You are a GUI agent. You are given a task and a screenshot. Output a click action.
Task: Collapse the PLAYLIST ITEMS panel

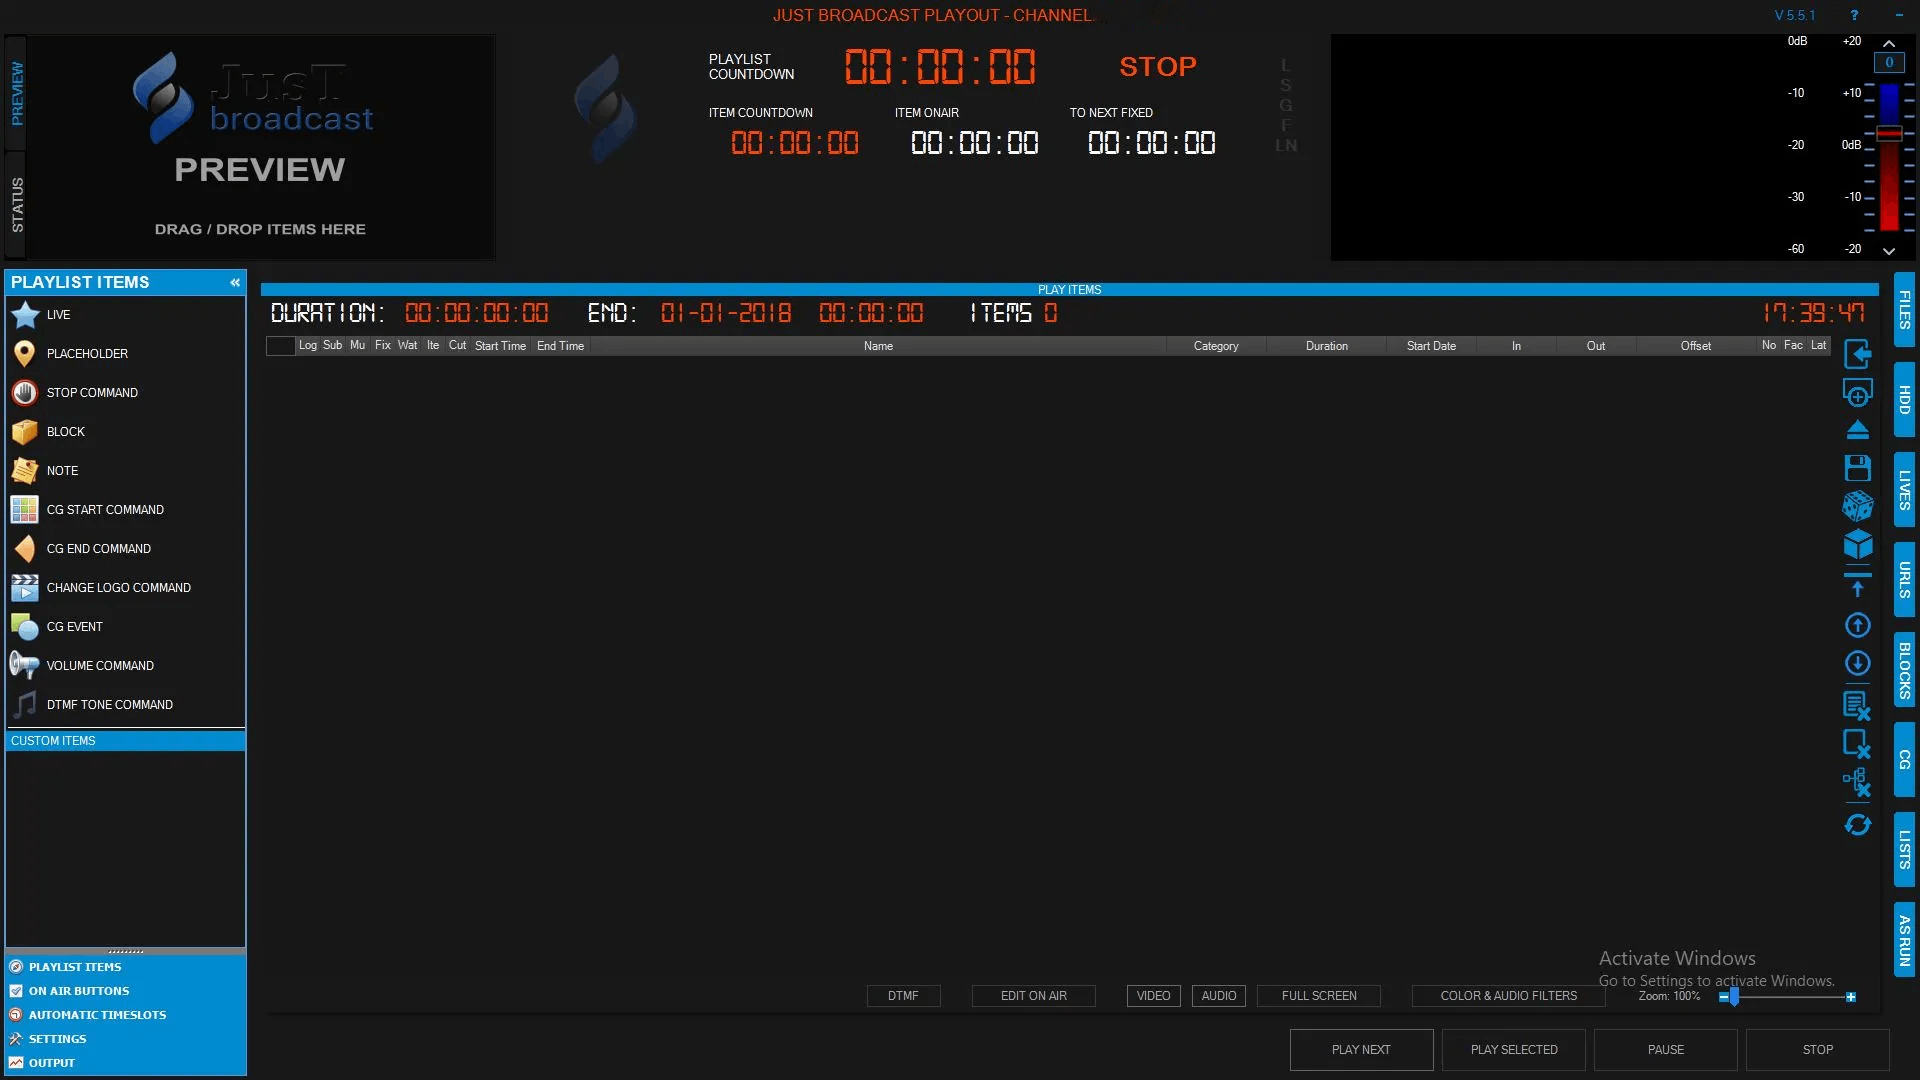pyautogui.click(x=235, y=283)
